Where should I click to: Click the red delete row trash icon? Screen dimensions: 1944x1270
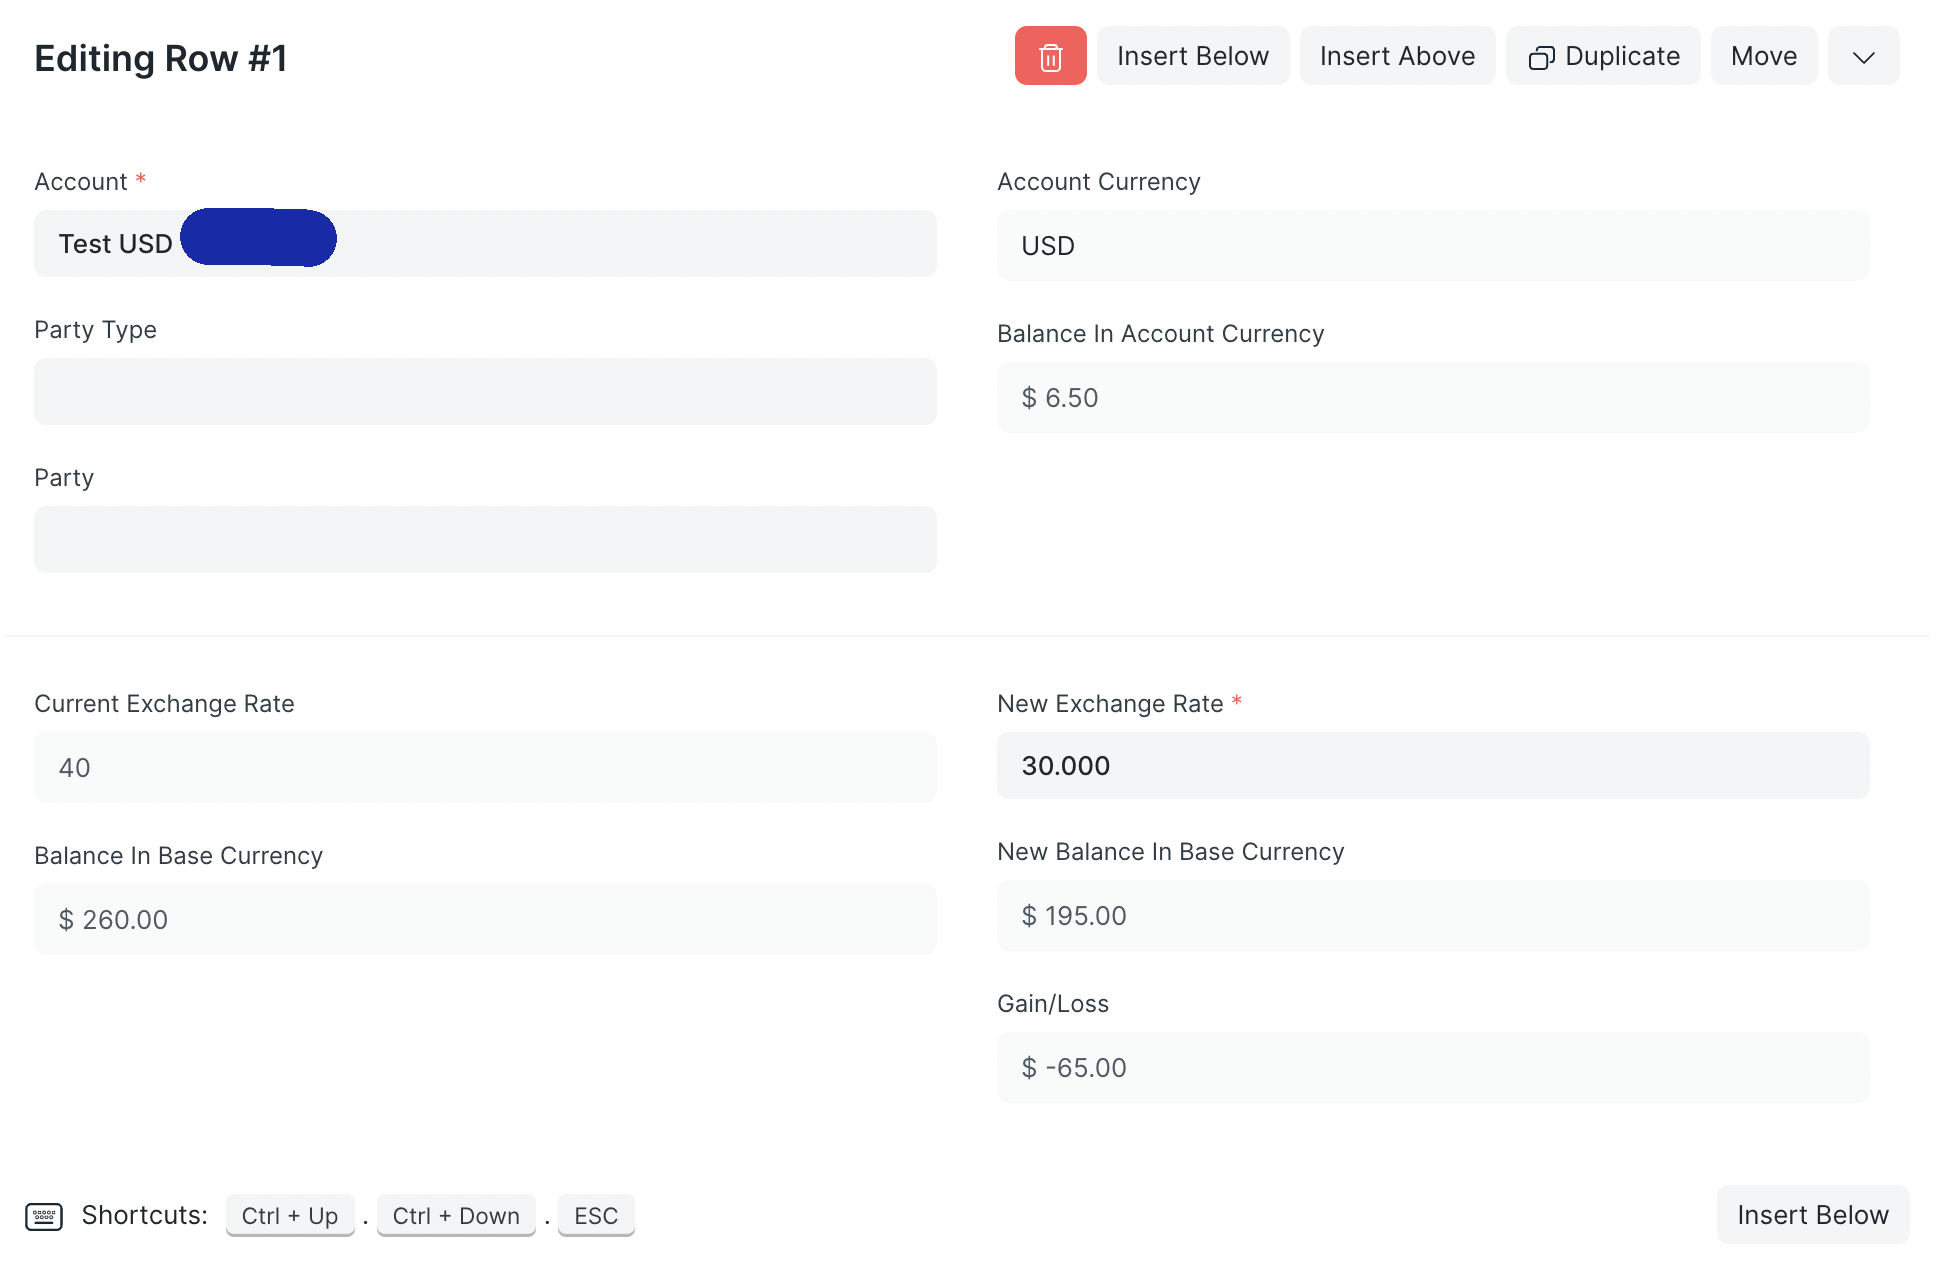(x=1050, y=56)
